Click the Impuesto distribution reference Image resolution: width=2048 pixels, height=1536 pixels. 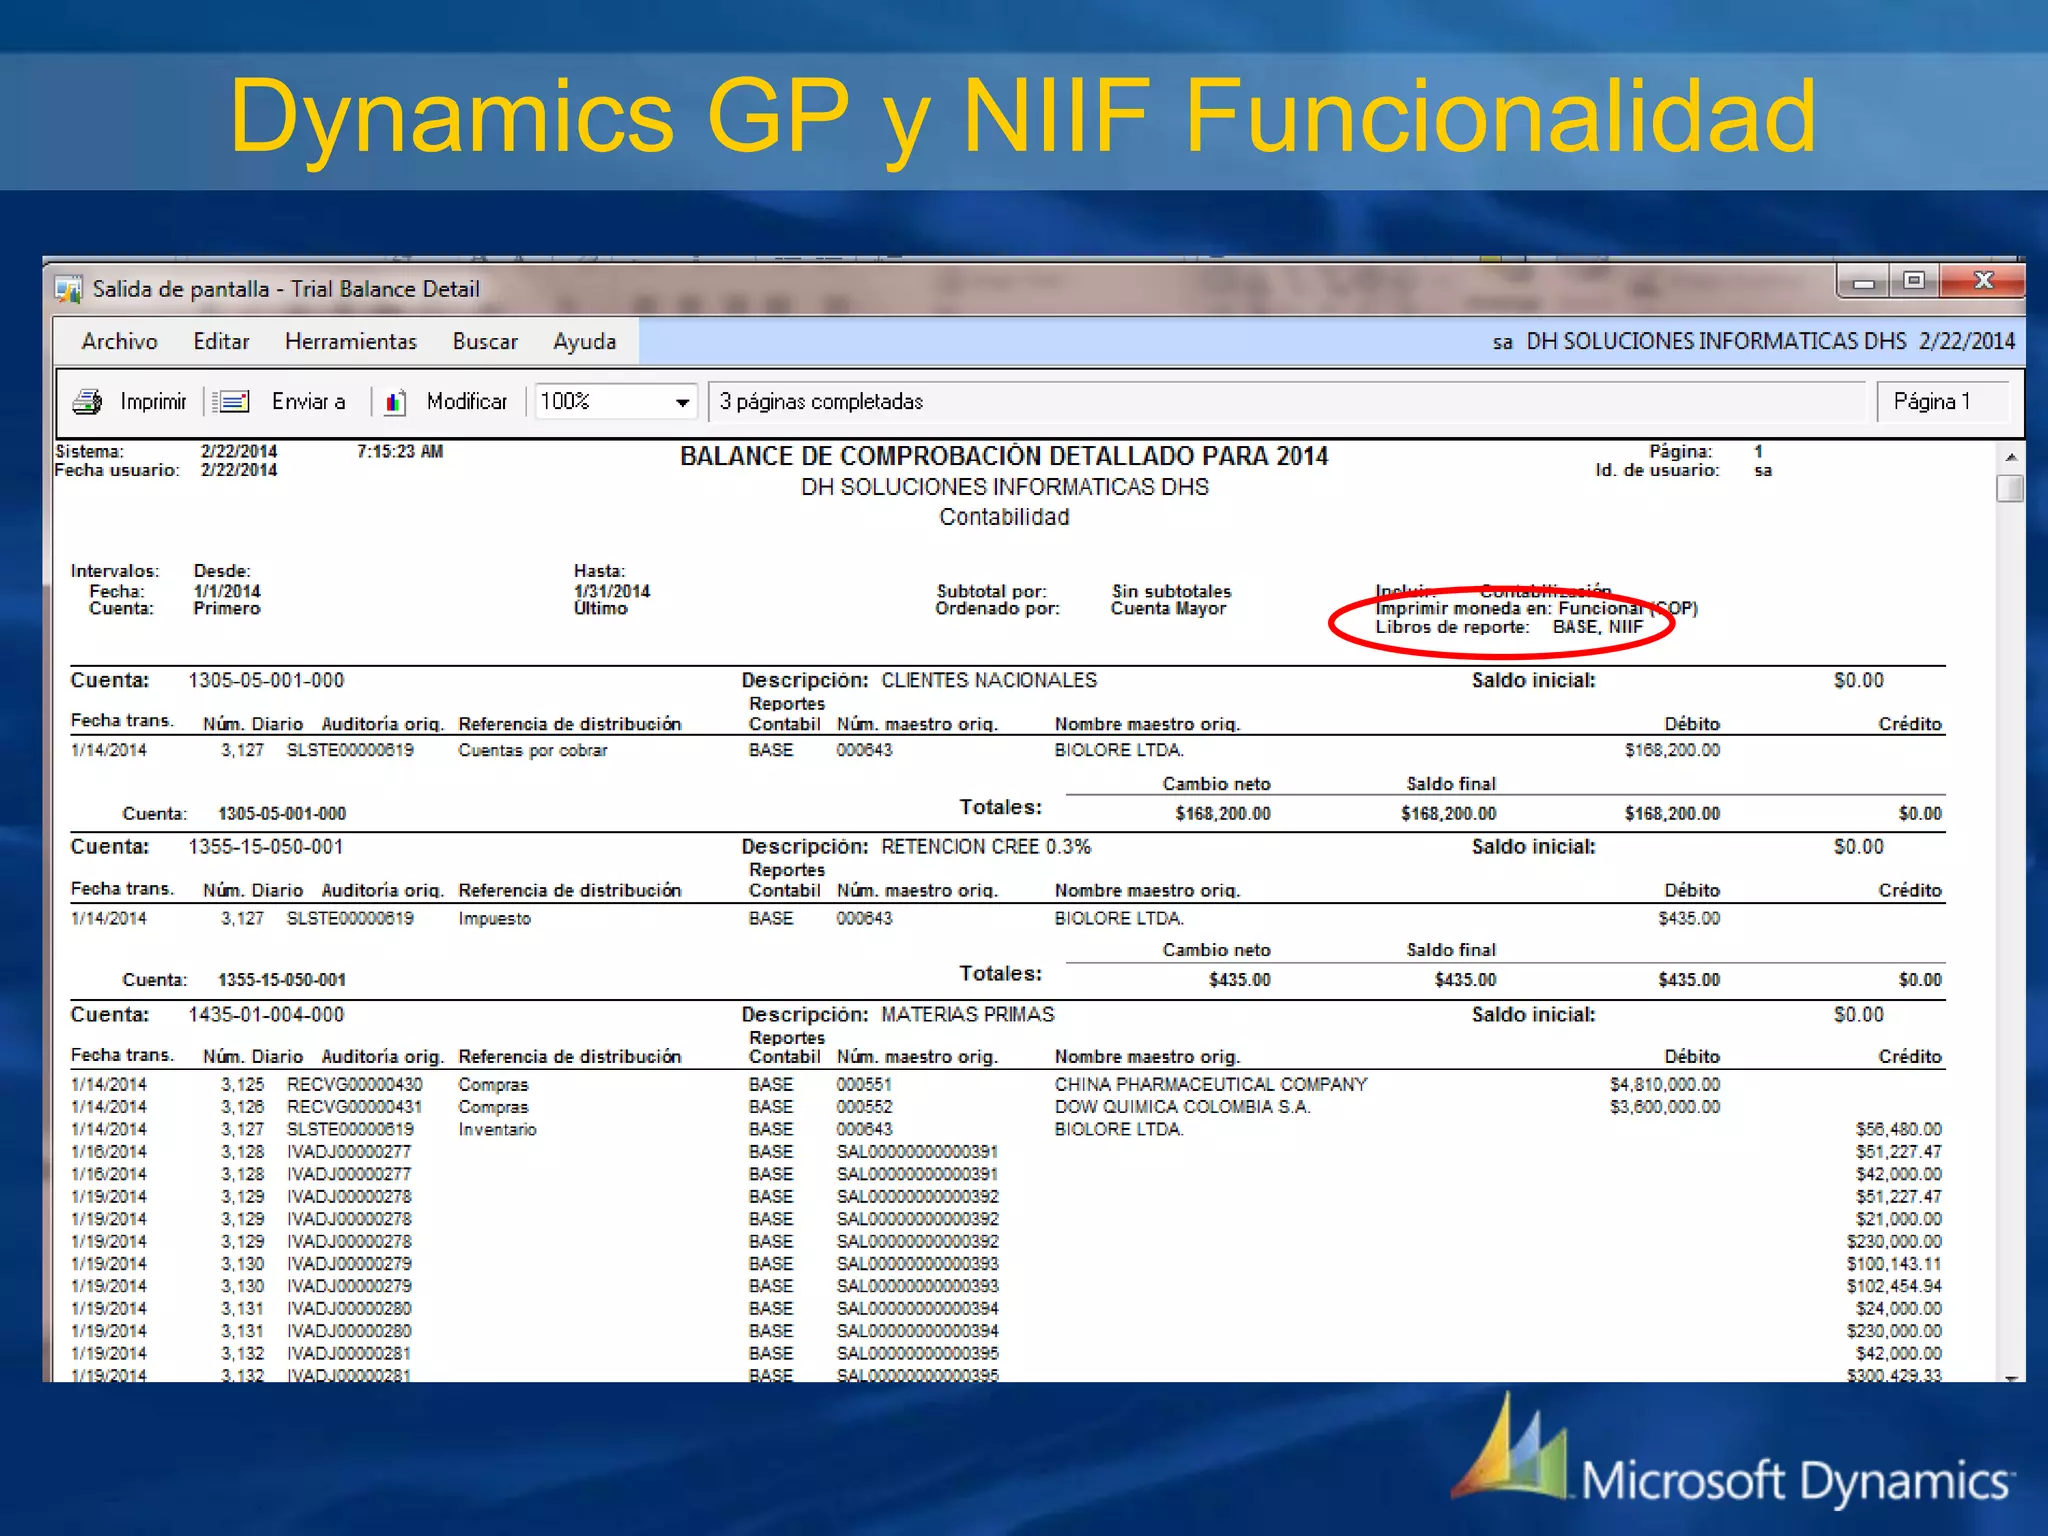495,918
